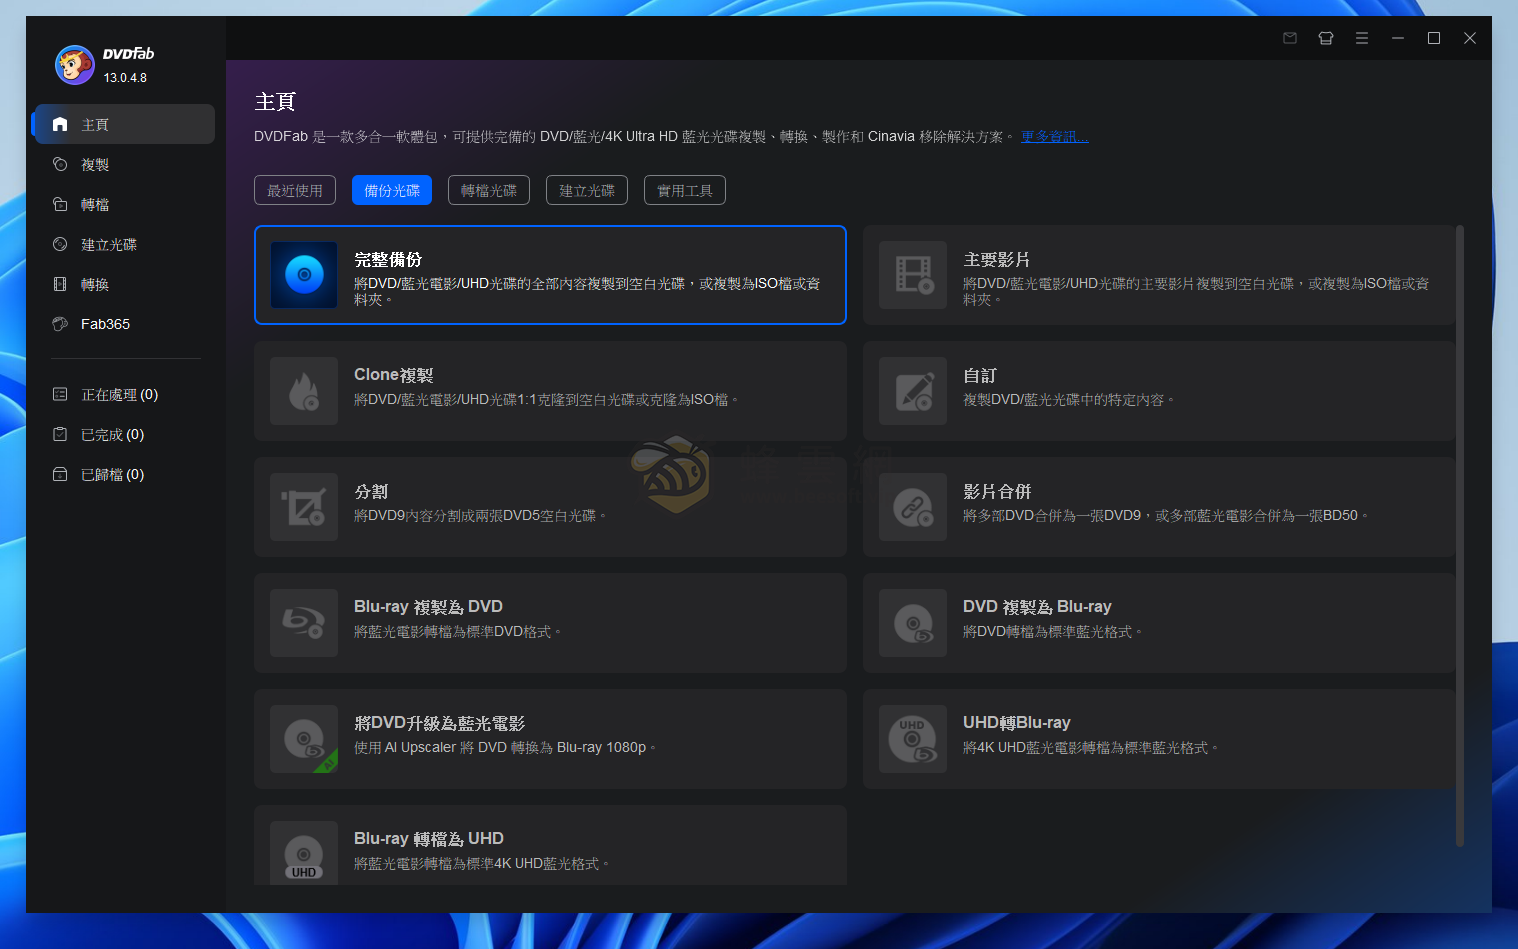Click the 將藍光電影轉檔為標準DVD格式 description

(458, 632)
